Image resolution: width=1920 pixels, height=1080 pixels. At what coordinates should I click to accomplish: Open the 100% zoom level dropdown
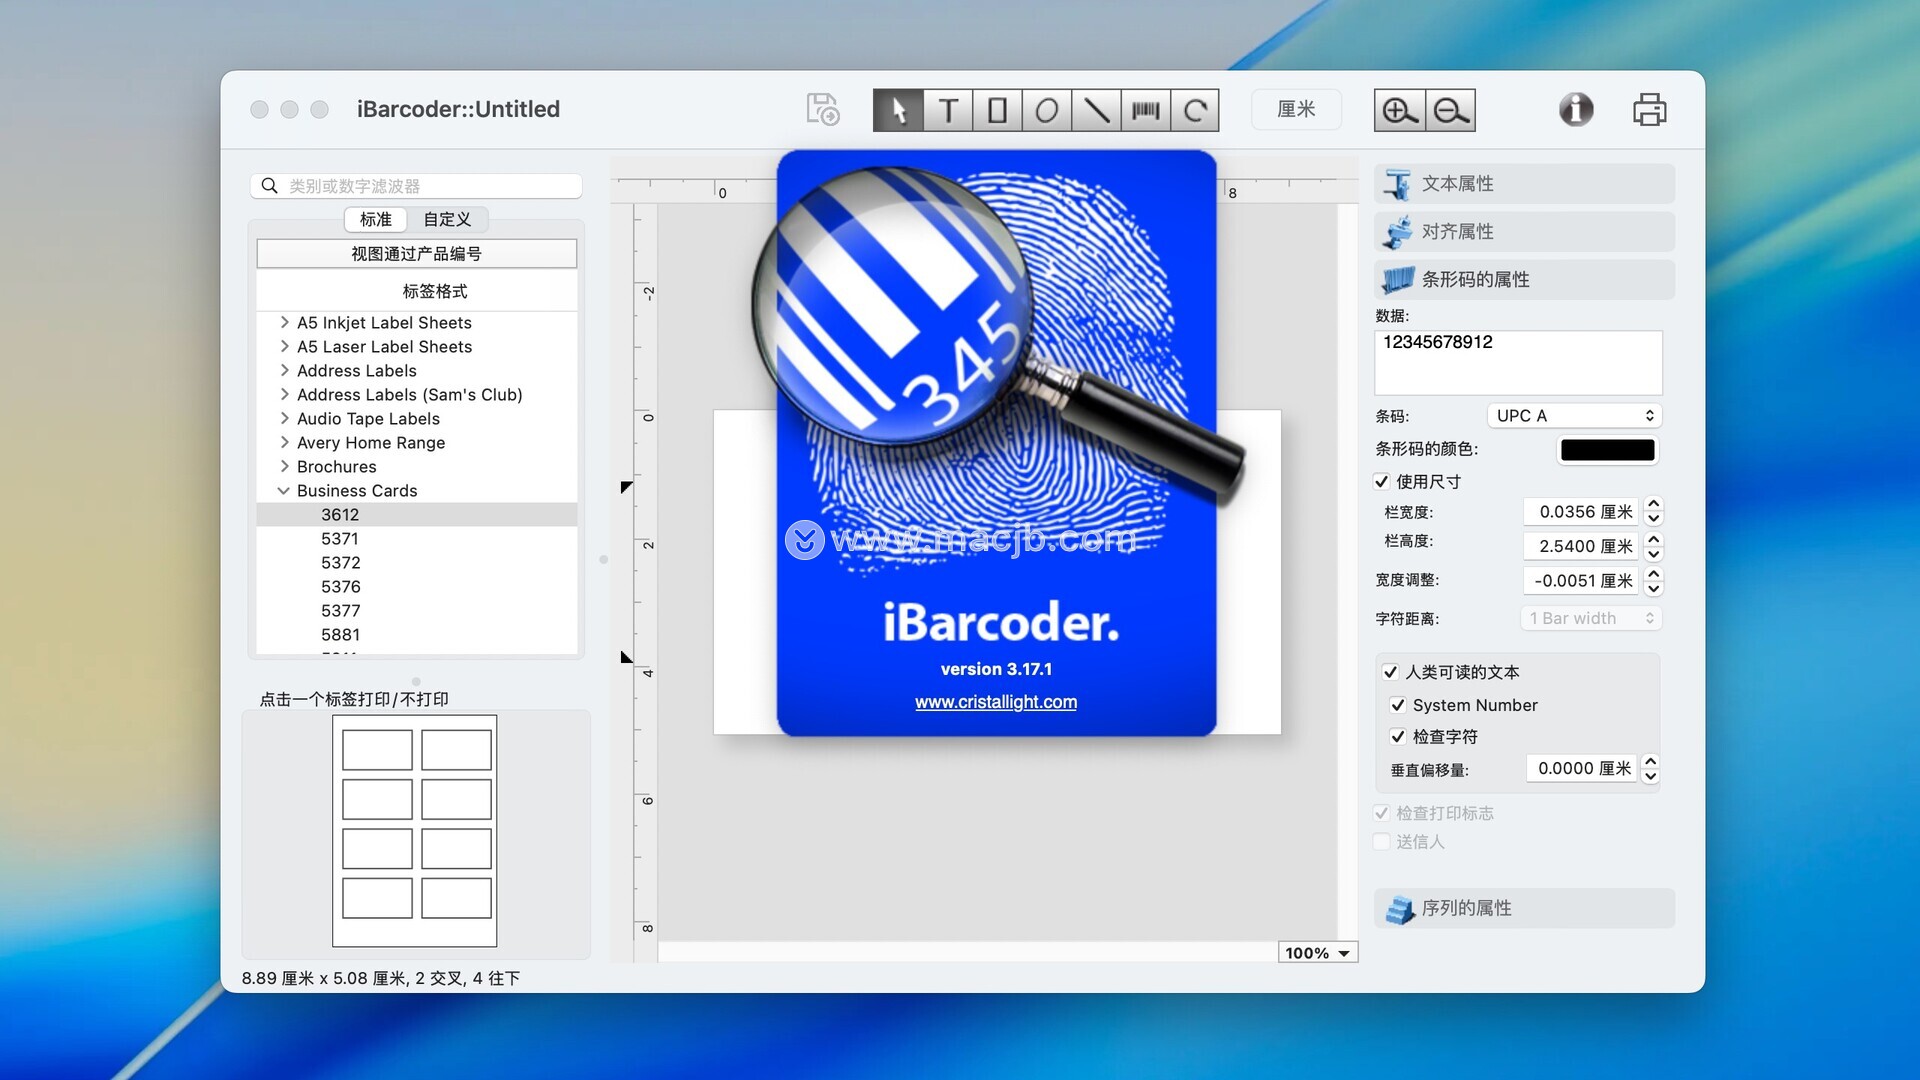[1317, 953]
